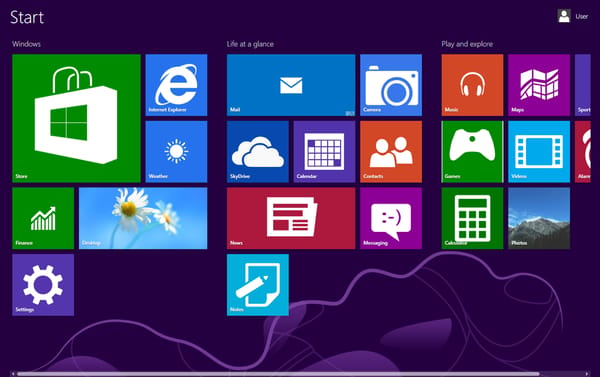
Task: Open the Desktop tile with daisies
Action: [x=143, y=218]
